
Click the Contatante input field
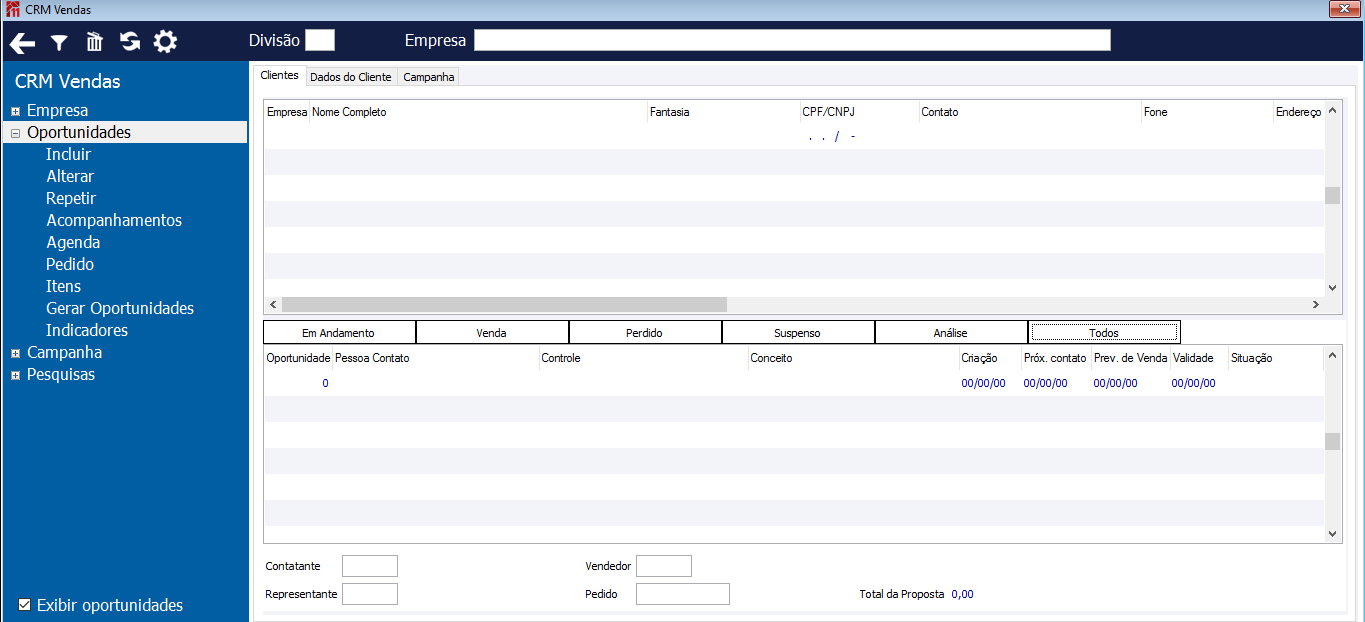[x=370, y=566]
